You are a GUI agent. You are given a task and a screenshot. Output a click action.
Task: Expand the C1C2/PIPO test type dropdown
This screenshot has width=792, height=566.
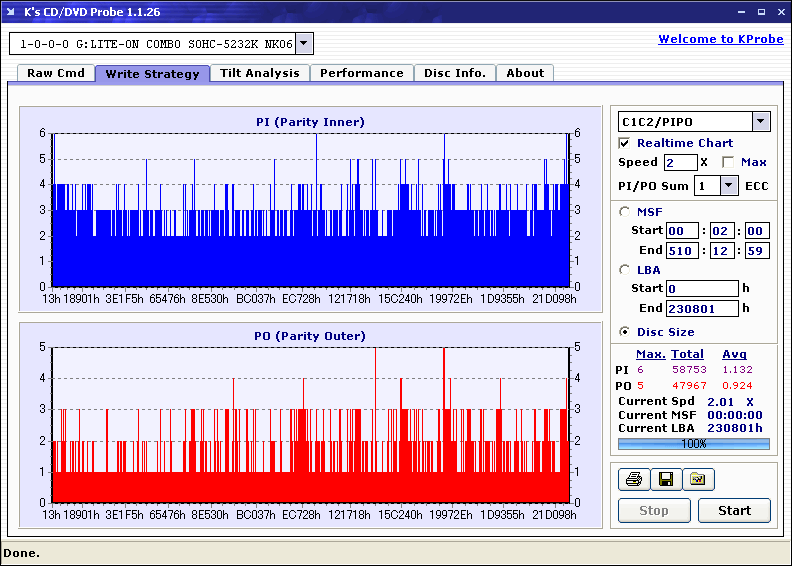(760, 121)
